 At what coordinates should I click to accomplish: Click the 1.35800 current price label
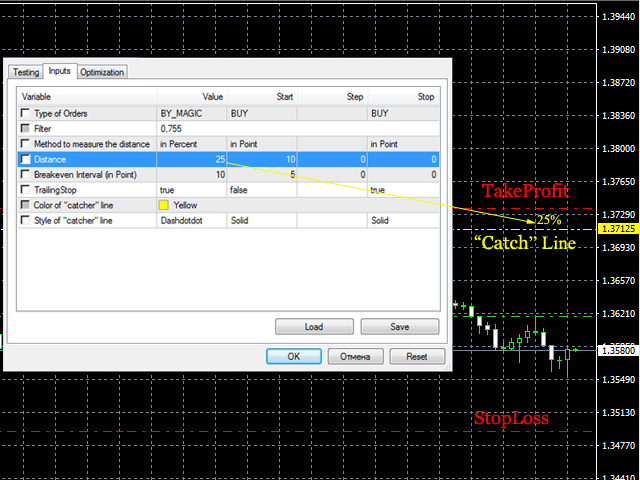pos(618,350)
